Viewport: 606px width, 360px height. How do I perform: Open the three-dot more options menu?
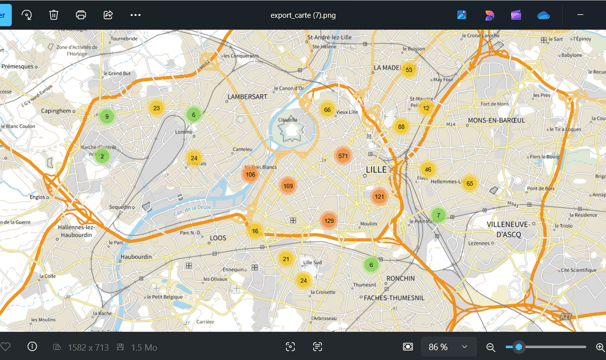(x=135, y=15)
